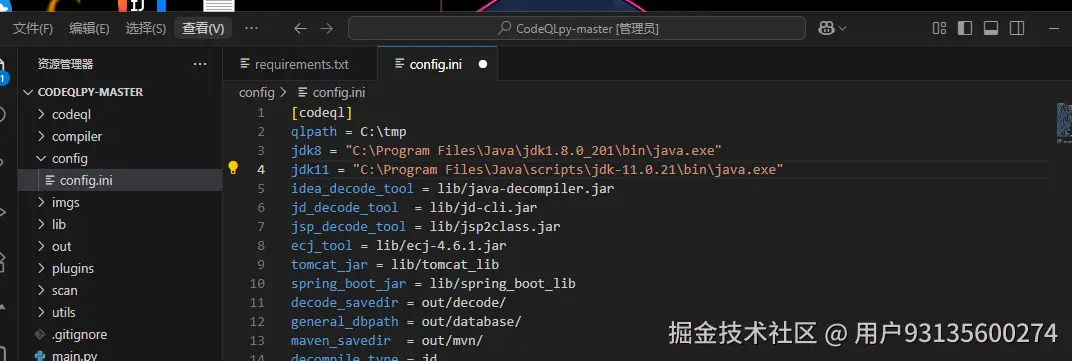Click the unsaved dot on config.ini tab

(x=483, y=64)
